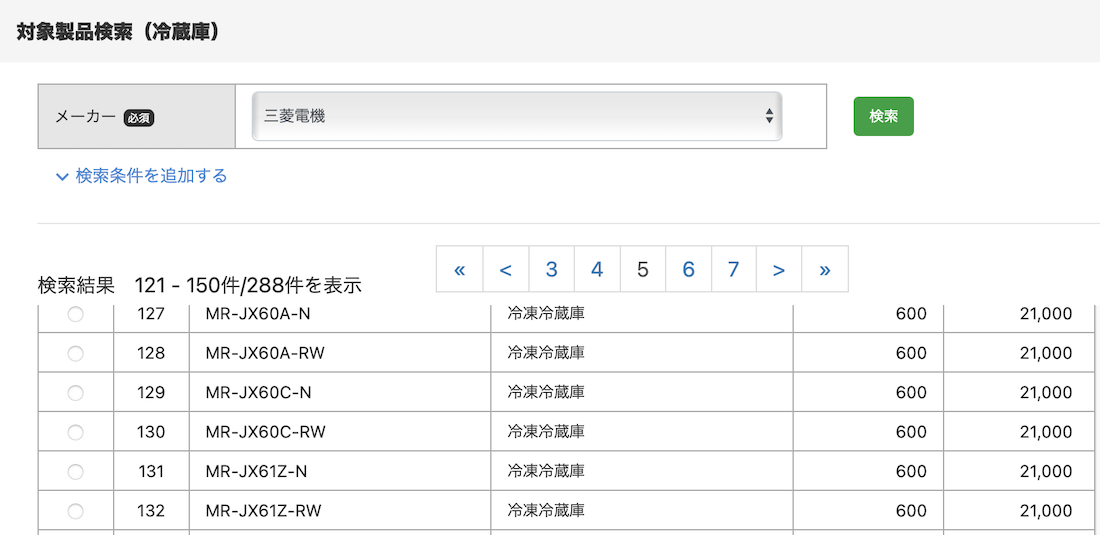Click row number 128 cell
The width and height of the screenshot is (1100, 535).
152,353
